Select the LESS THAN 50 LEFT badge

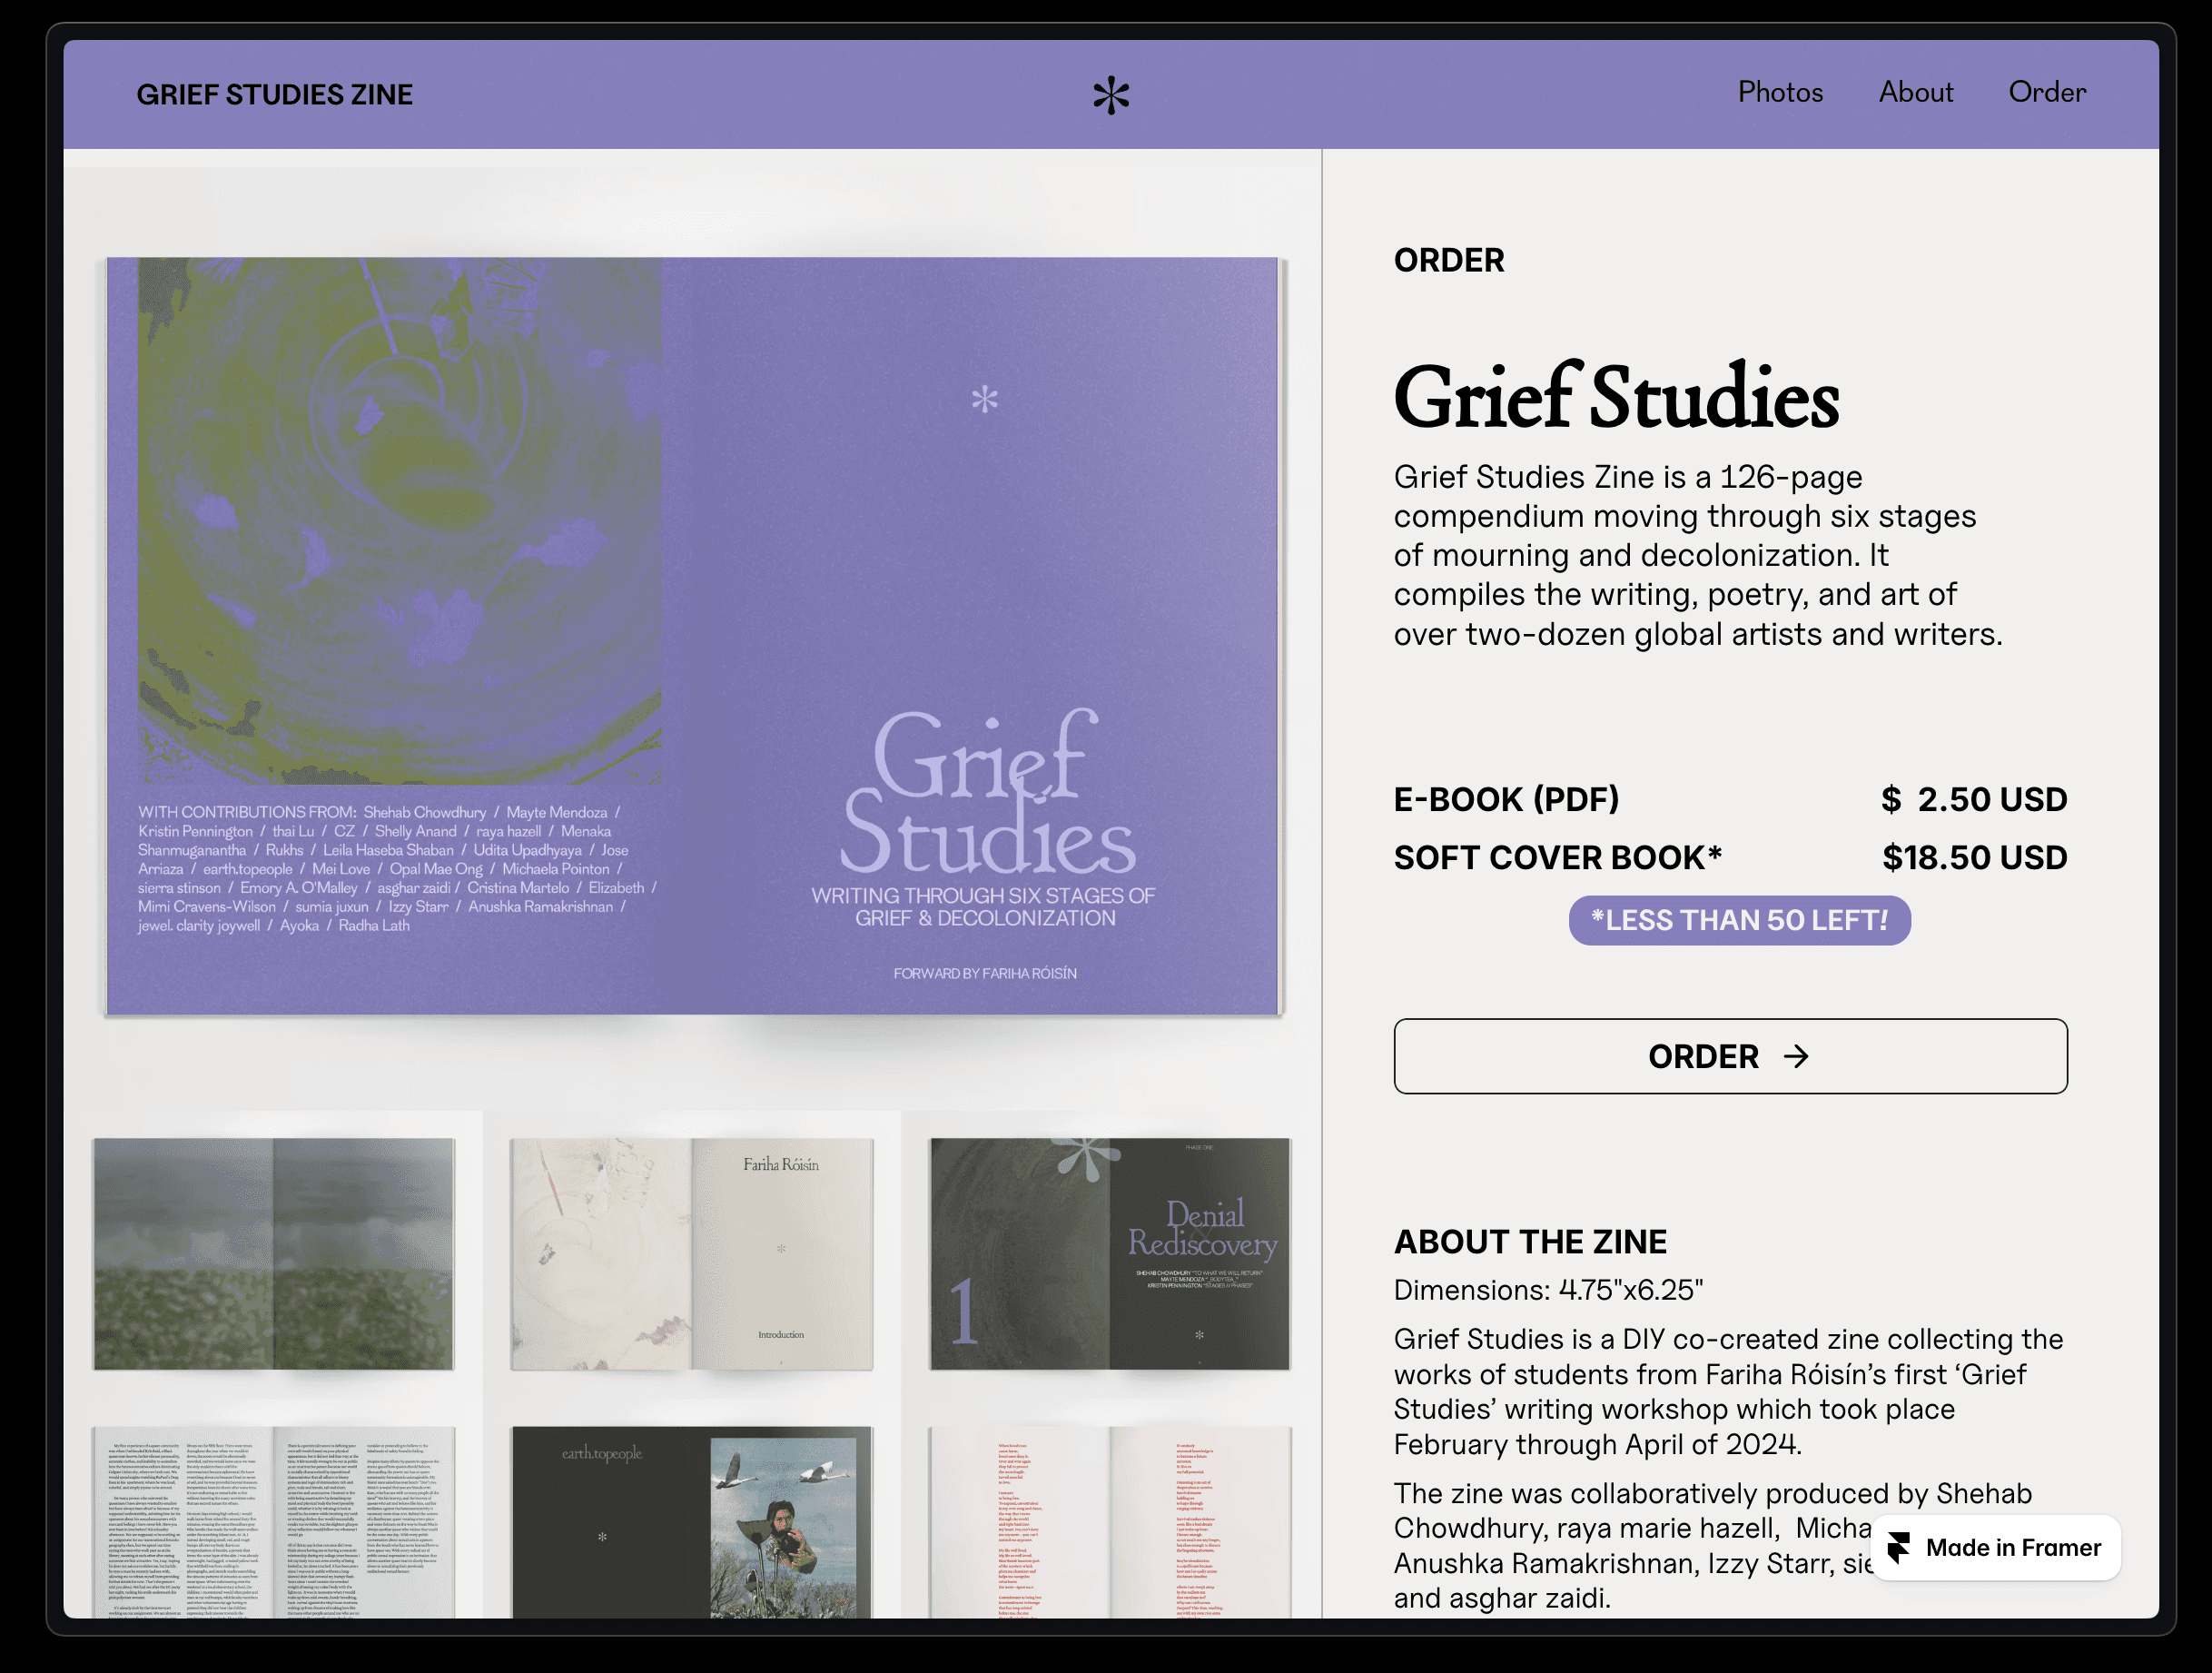pyautogui.click(x=1739, y=920)
